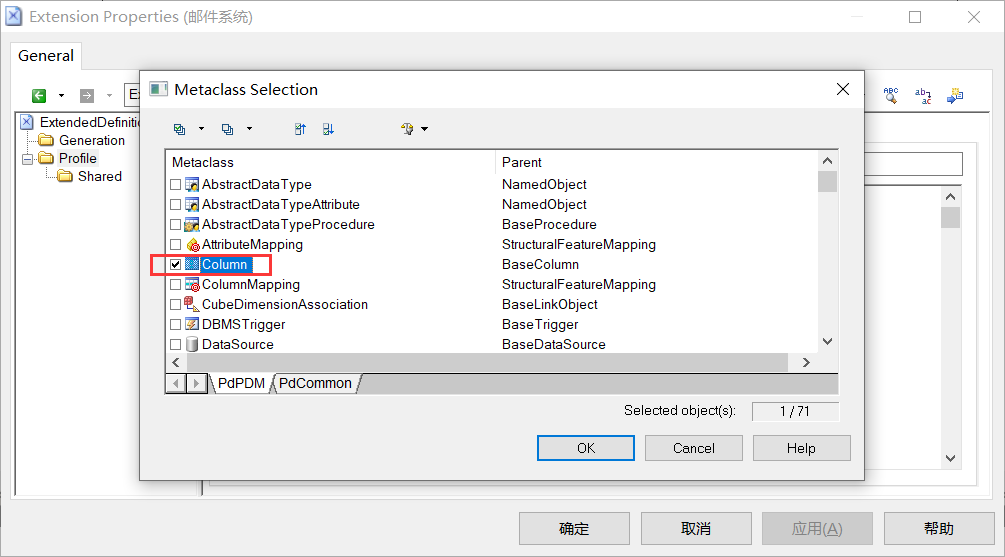Check AttributeMapping checkbox

[x=176, y=244]
